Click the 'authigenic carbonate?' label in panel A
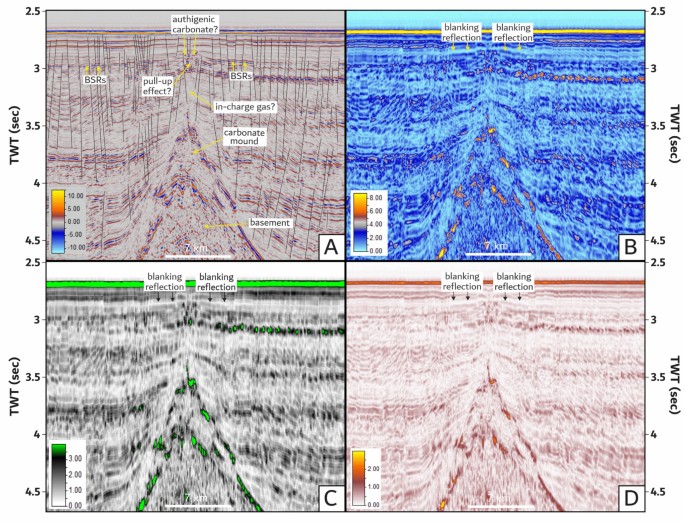 [195, 24]
